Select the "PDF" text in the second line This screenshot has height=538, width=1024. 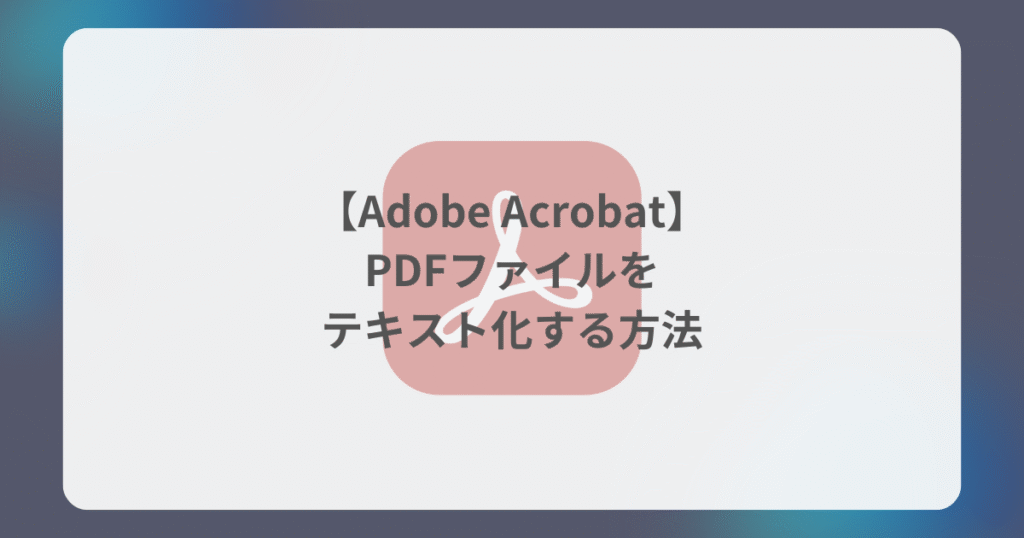406,271
